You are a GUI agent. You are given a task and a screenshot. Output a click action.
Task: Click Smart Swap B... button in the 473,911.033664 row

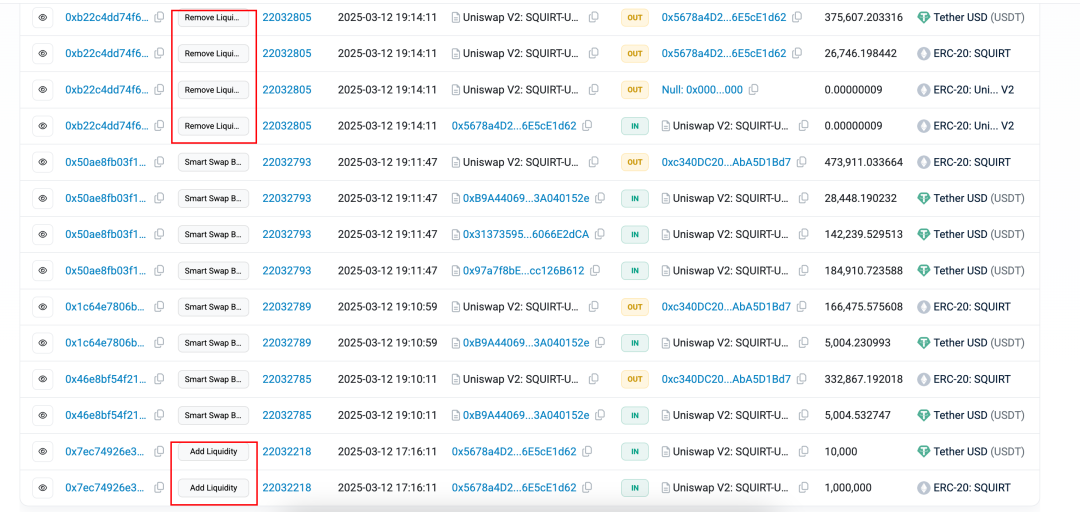(x=213, y=162)
